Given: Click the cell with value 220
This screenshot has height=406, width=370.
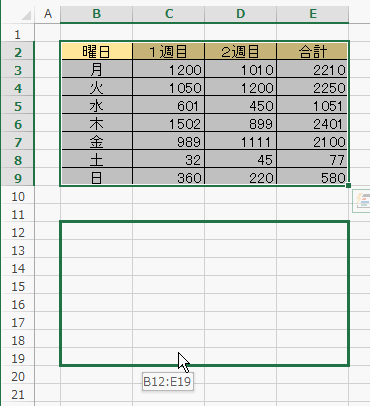Looking at the screenshot, I should pyautogui.click(x=241, y=177).
